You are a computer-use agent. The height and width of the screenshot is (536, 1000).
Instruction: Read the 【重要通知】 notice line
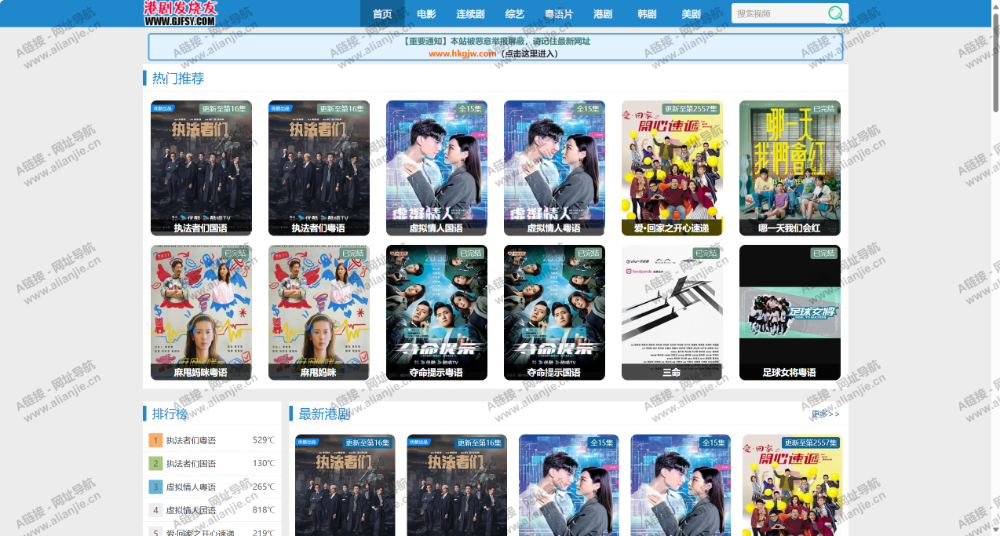(x=496, y=41)
